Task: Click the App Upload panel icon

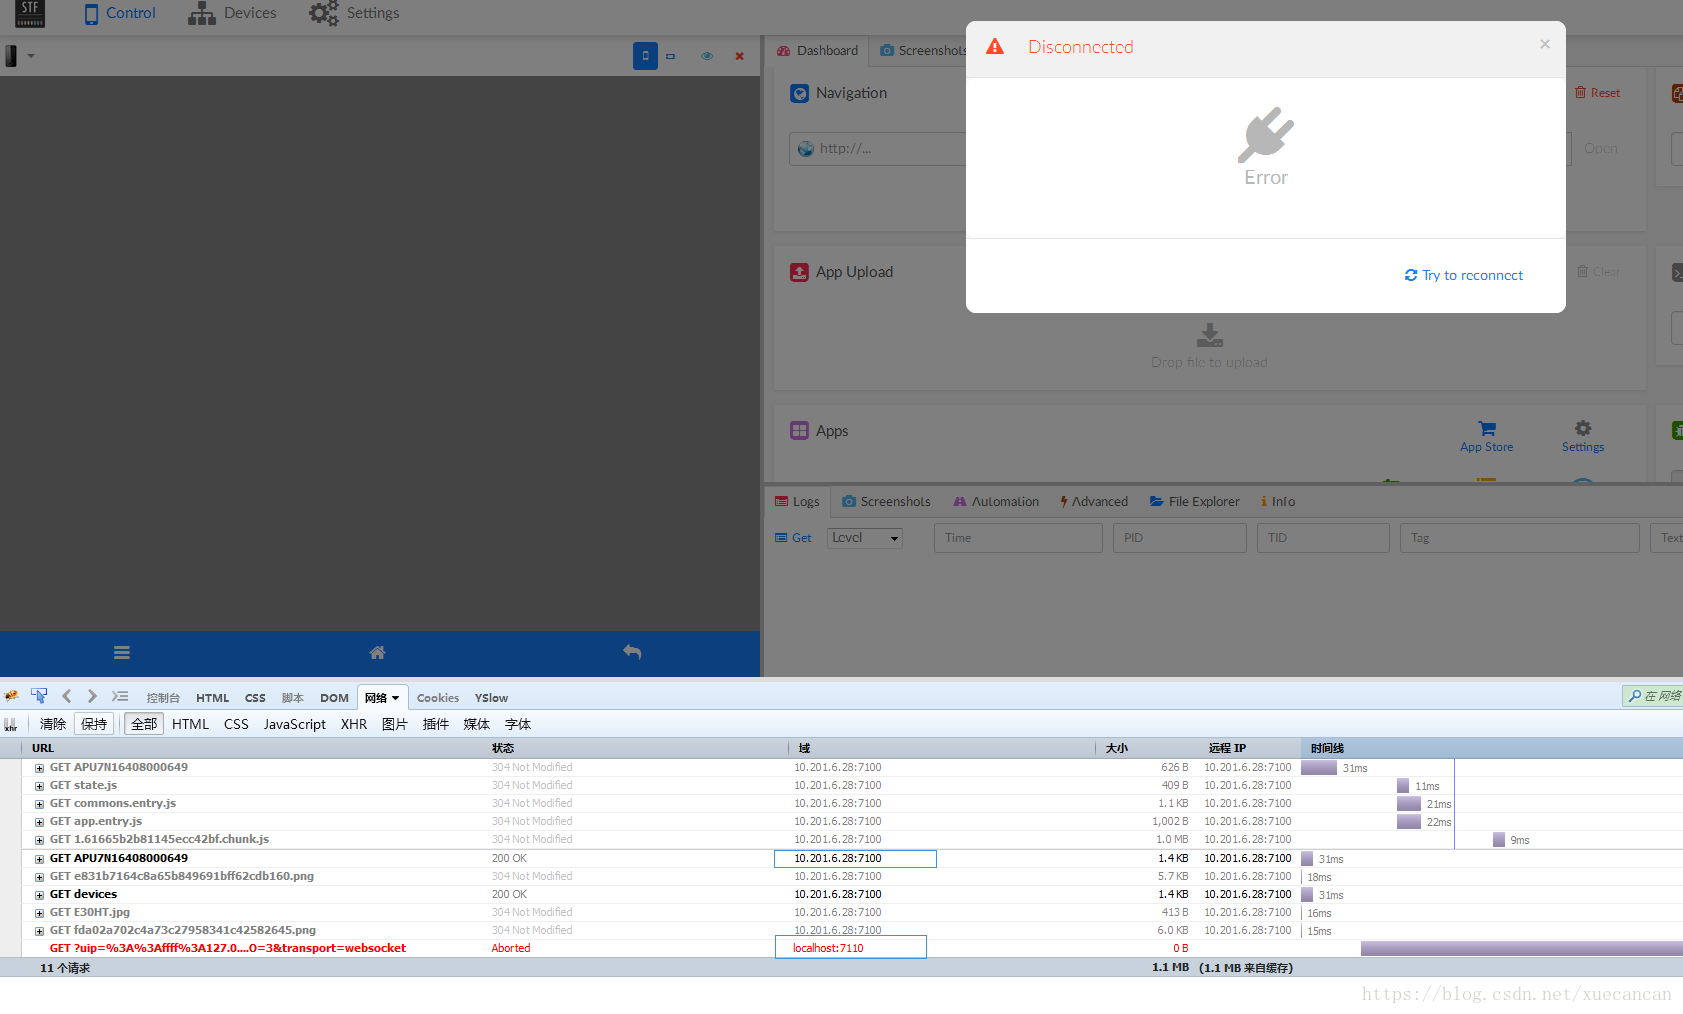Action: tap(800, 272)
